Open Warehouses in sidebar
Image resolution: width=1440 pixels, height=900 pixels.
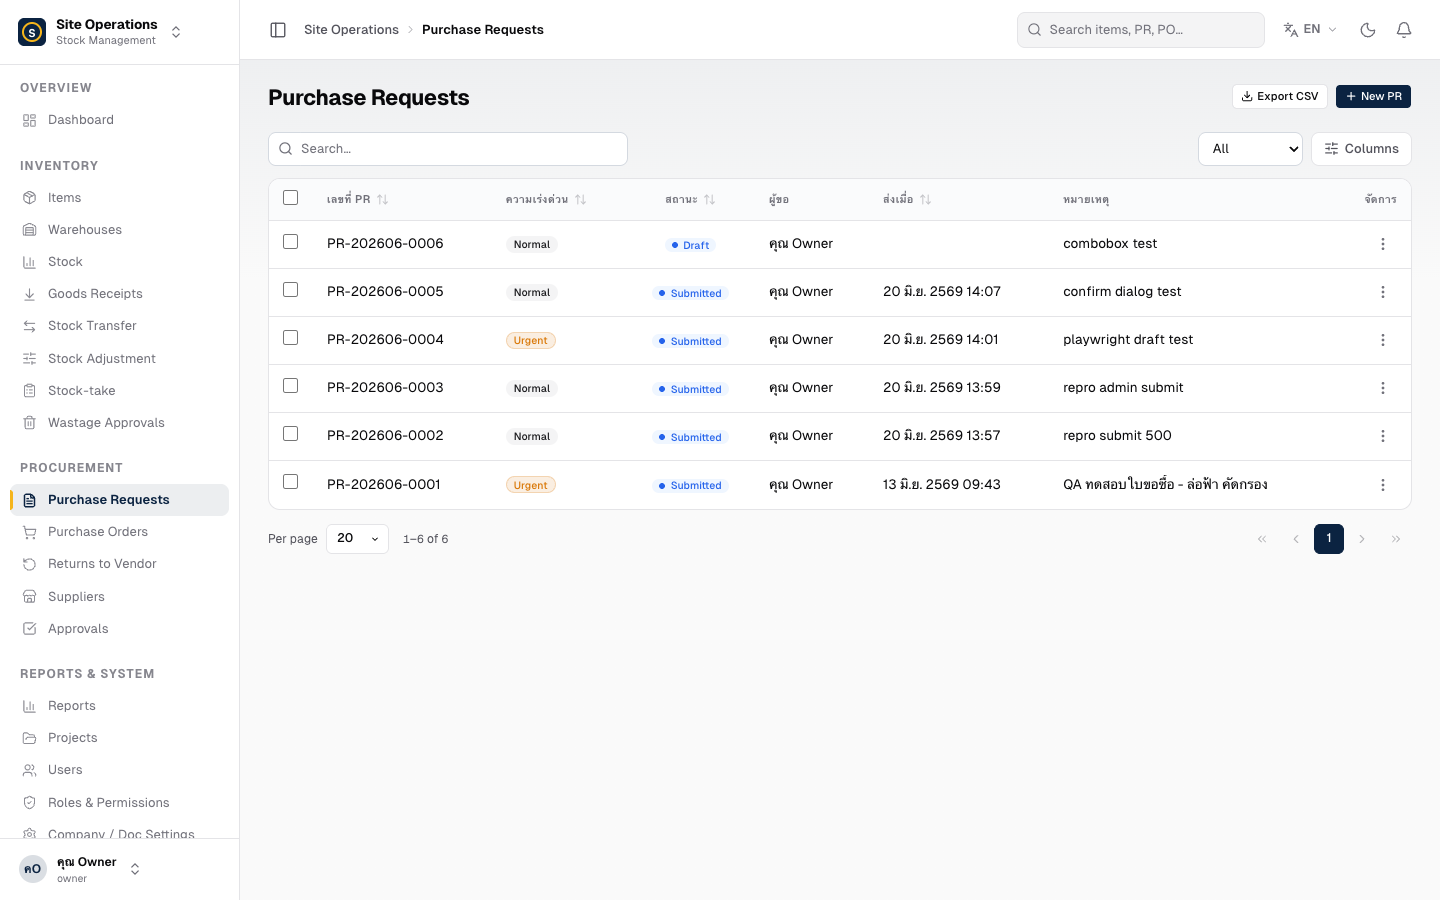pyautogui.click(x=119, y=230)
